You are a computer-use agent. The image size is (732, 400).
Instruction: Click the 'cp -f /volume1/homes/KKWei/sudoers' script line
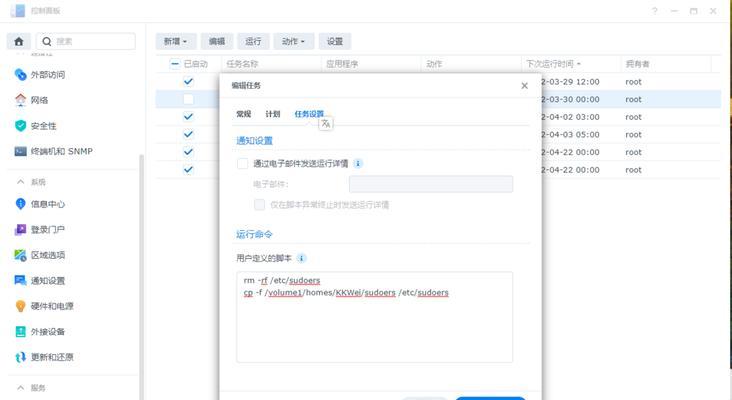346,293
